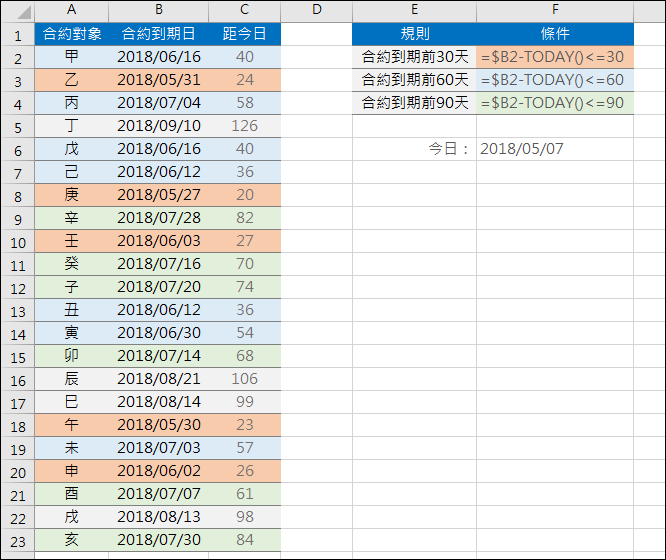
Task: Click blue formula cell =$B2-TODAY()<=60
Action: coord(555,80)
